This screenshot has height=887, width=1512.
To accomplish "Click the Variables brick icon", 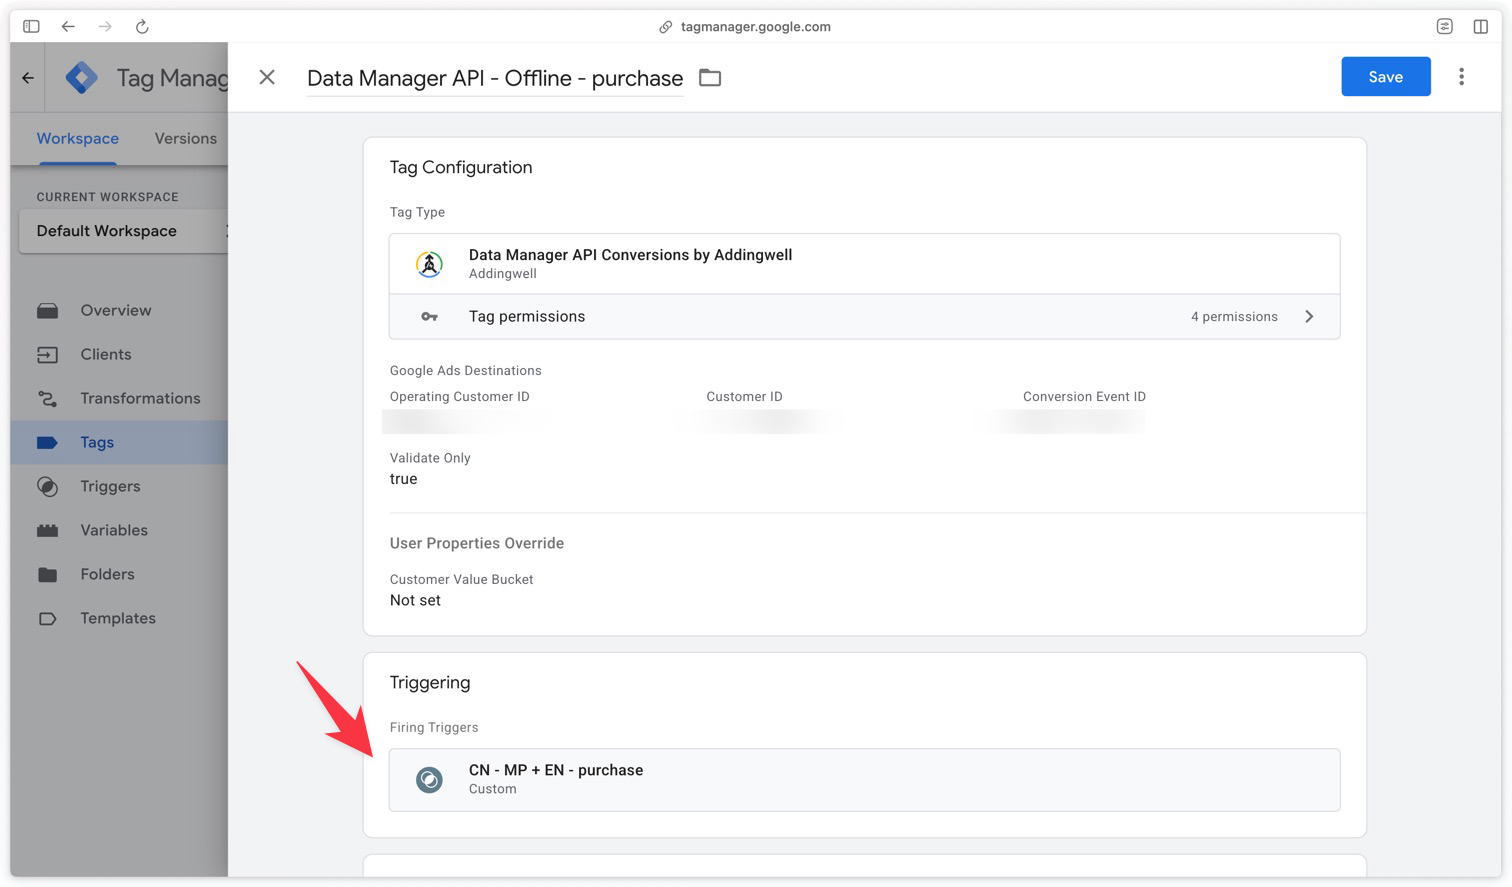I will (47, 531).
